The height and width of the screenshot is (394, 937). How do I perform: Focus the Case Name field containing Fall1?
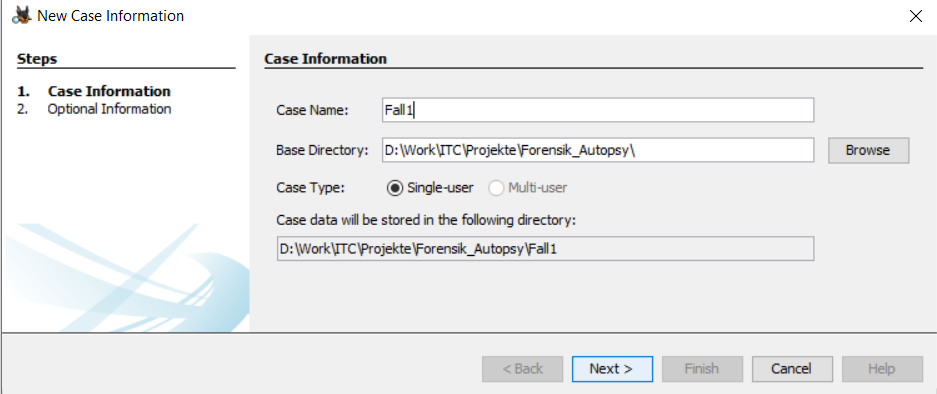598,110
